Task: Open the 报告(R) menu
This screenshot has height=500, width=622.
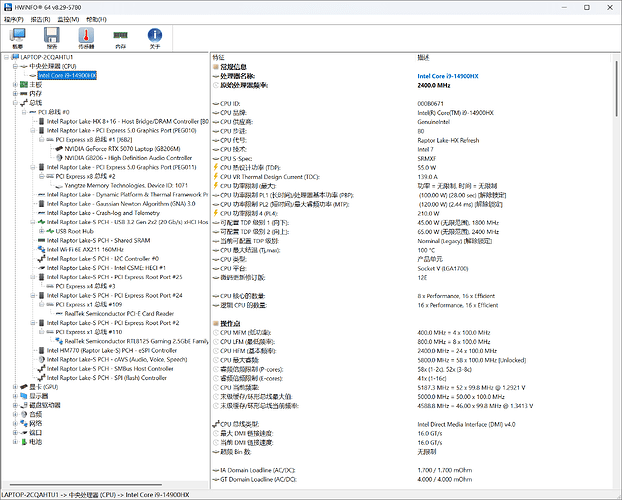Action: 39,19
